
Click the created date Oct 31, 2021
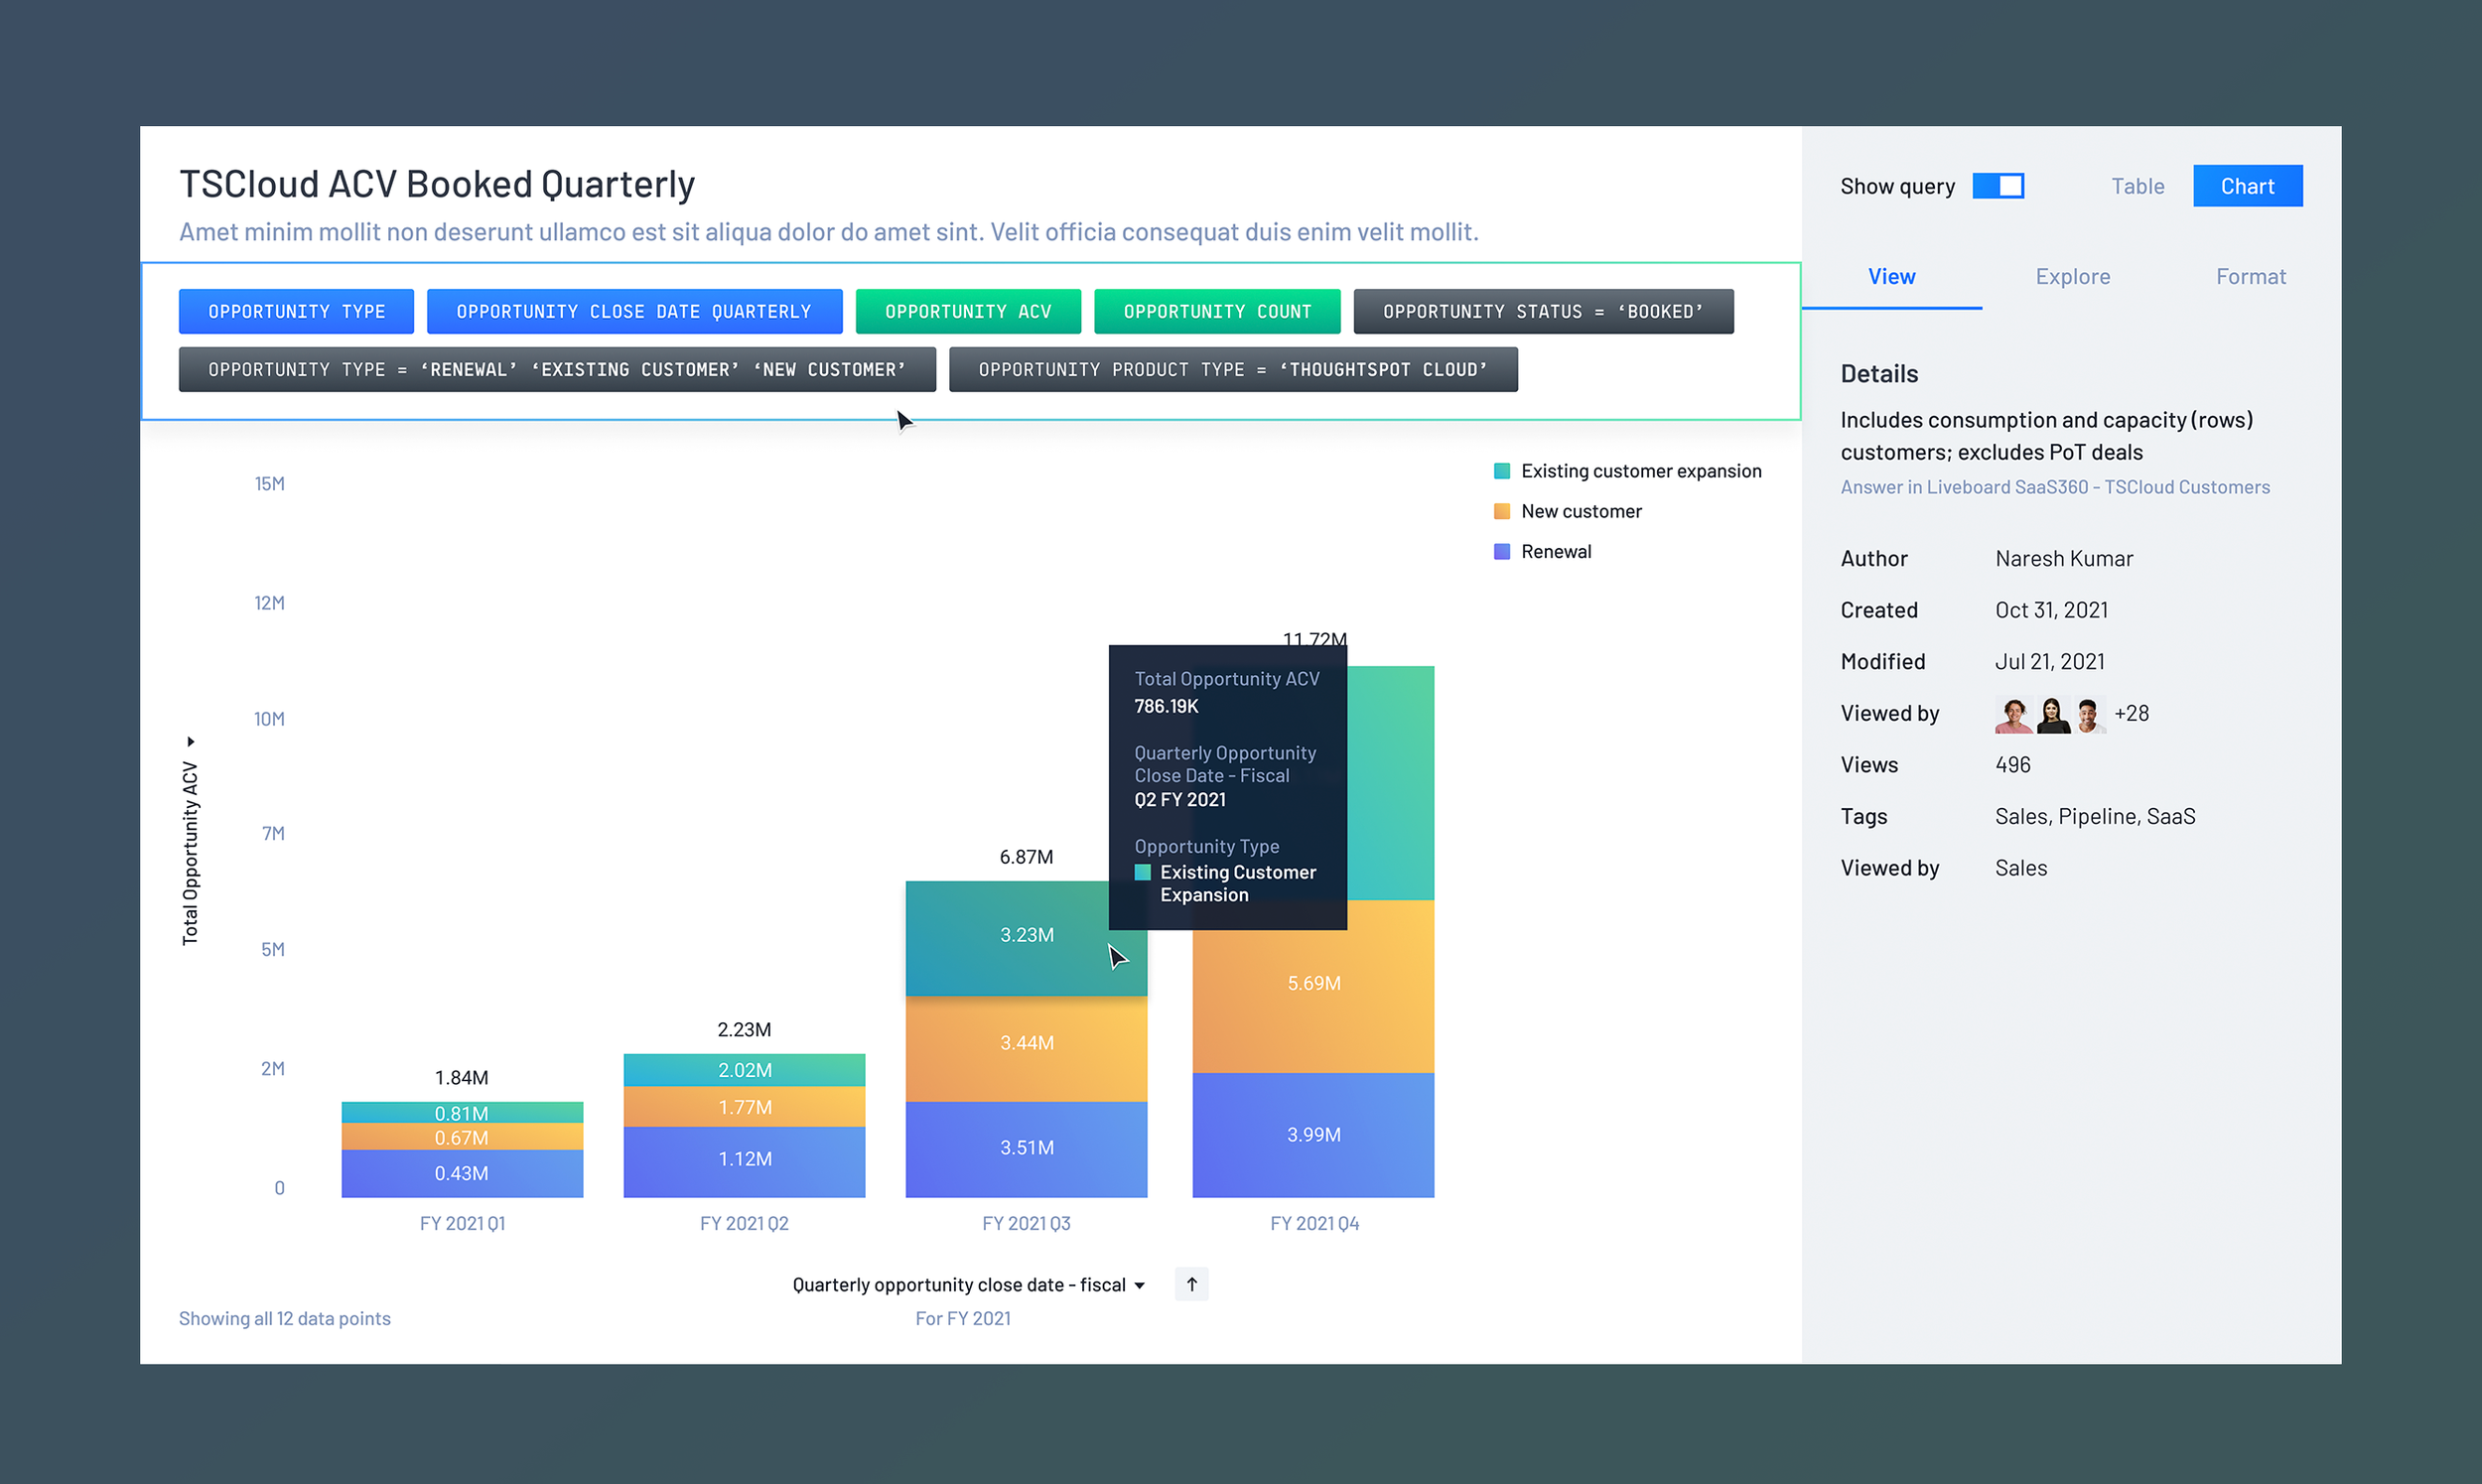[x=2051, y=611]
